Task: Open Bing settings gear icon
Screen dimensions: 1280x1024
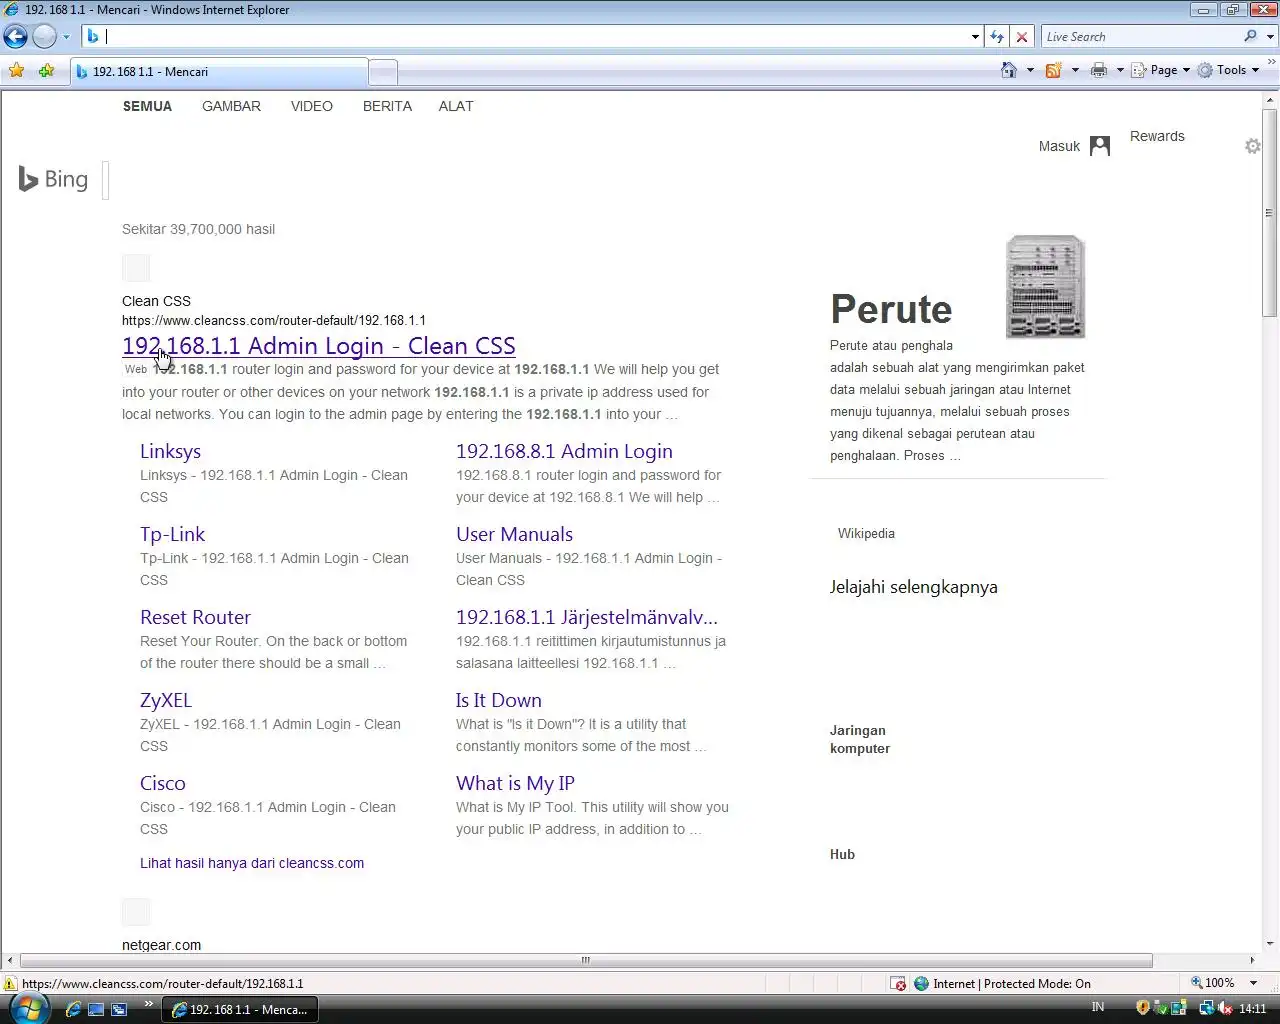Action: tap(1253, 146)
